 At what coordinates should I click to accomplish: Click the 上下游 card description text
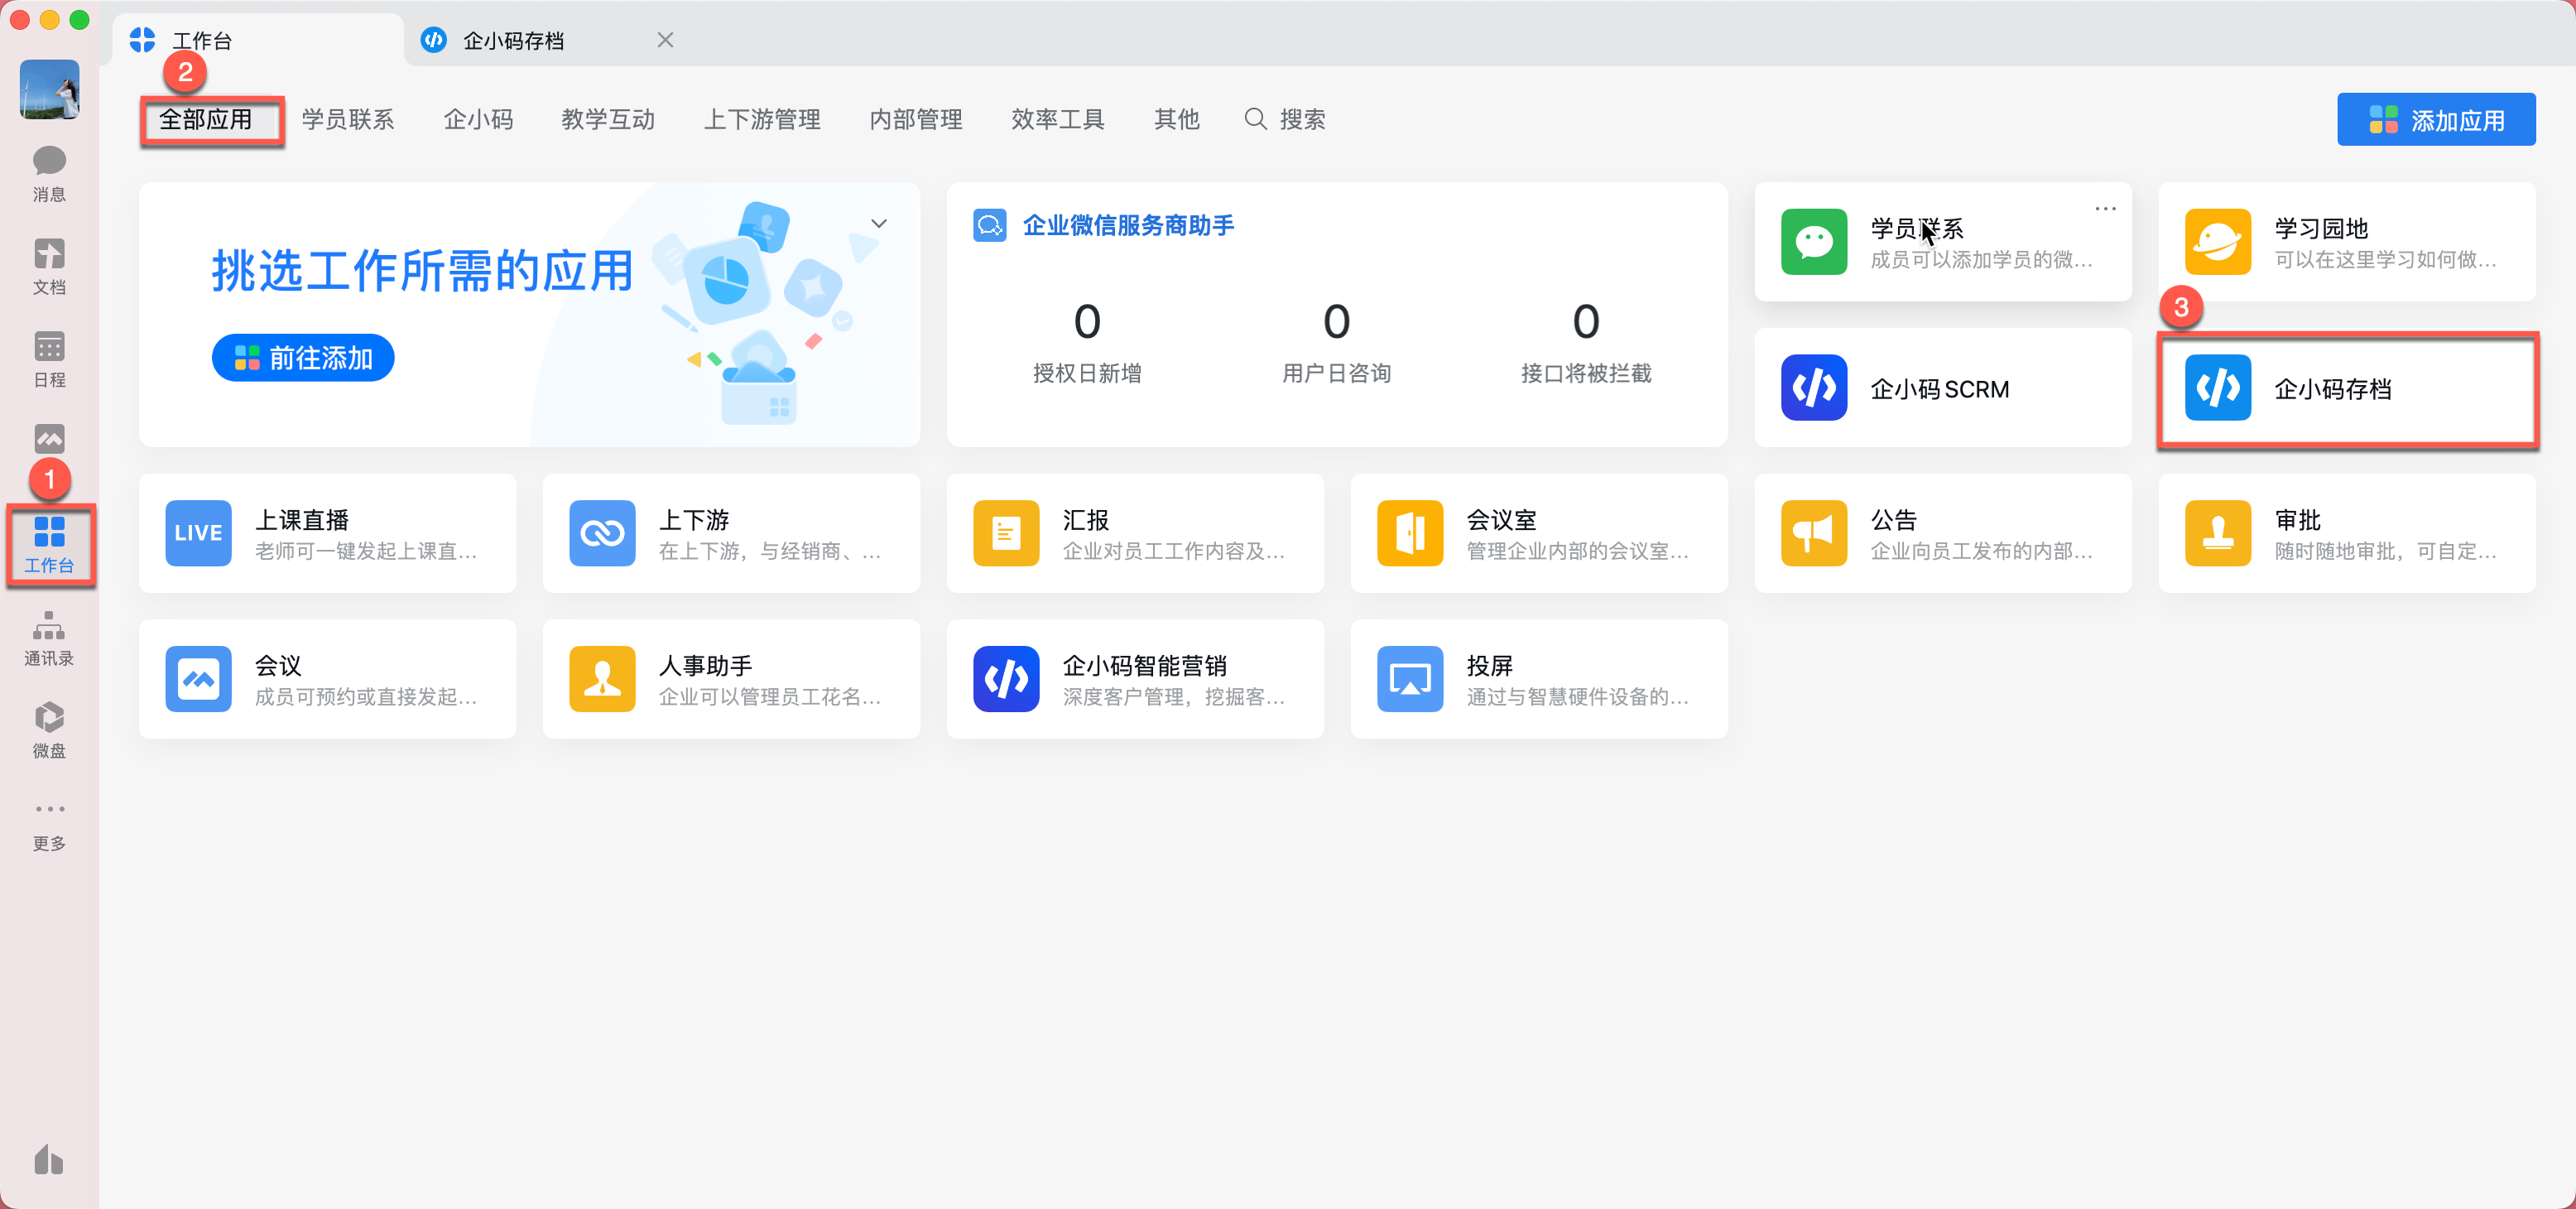coord(770,551)
